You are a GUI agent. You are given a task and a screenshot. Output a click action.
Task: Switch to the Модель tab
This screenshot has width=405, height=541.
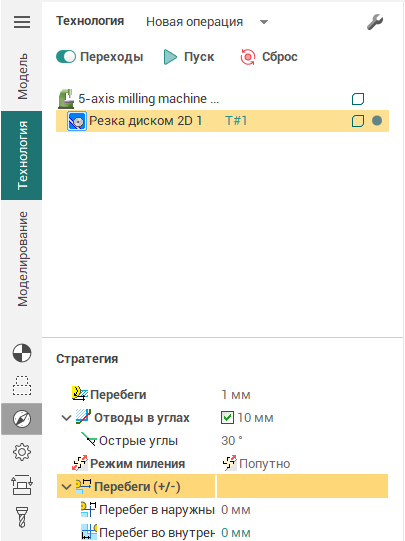[x=22, y=76]
